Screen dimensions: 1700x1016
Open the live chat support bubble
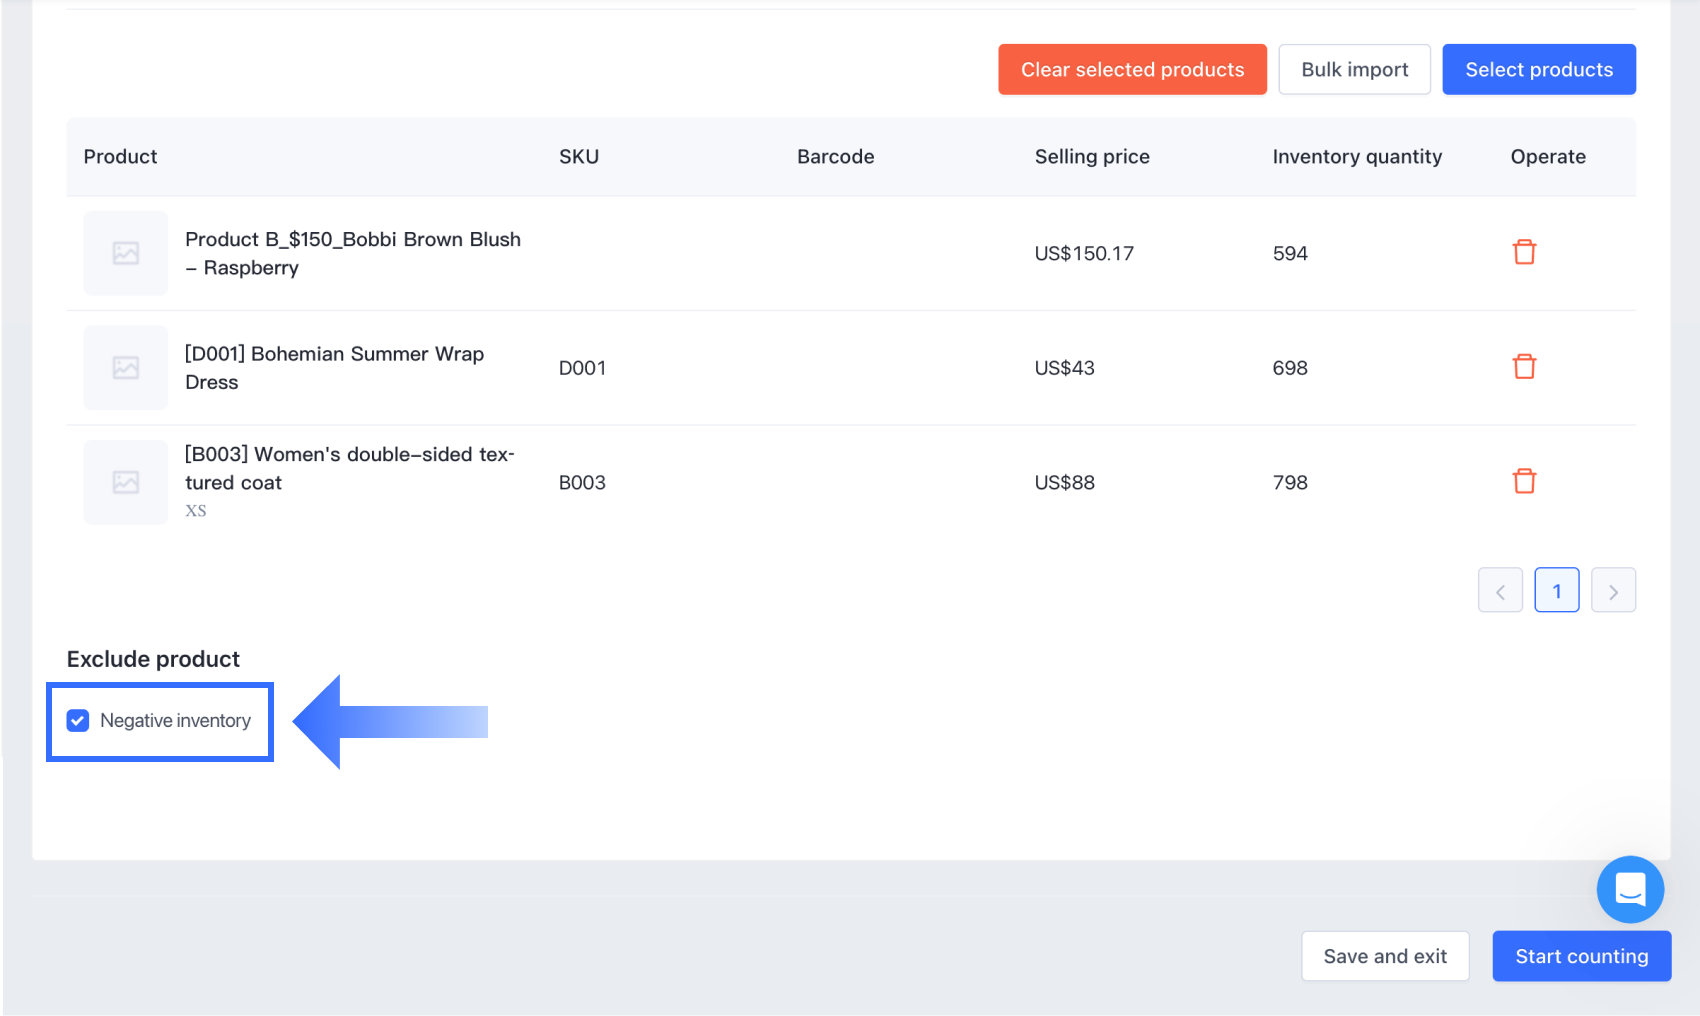pos(1630,889)
